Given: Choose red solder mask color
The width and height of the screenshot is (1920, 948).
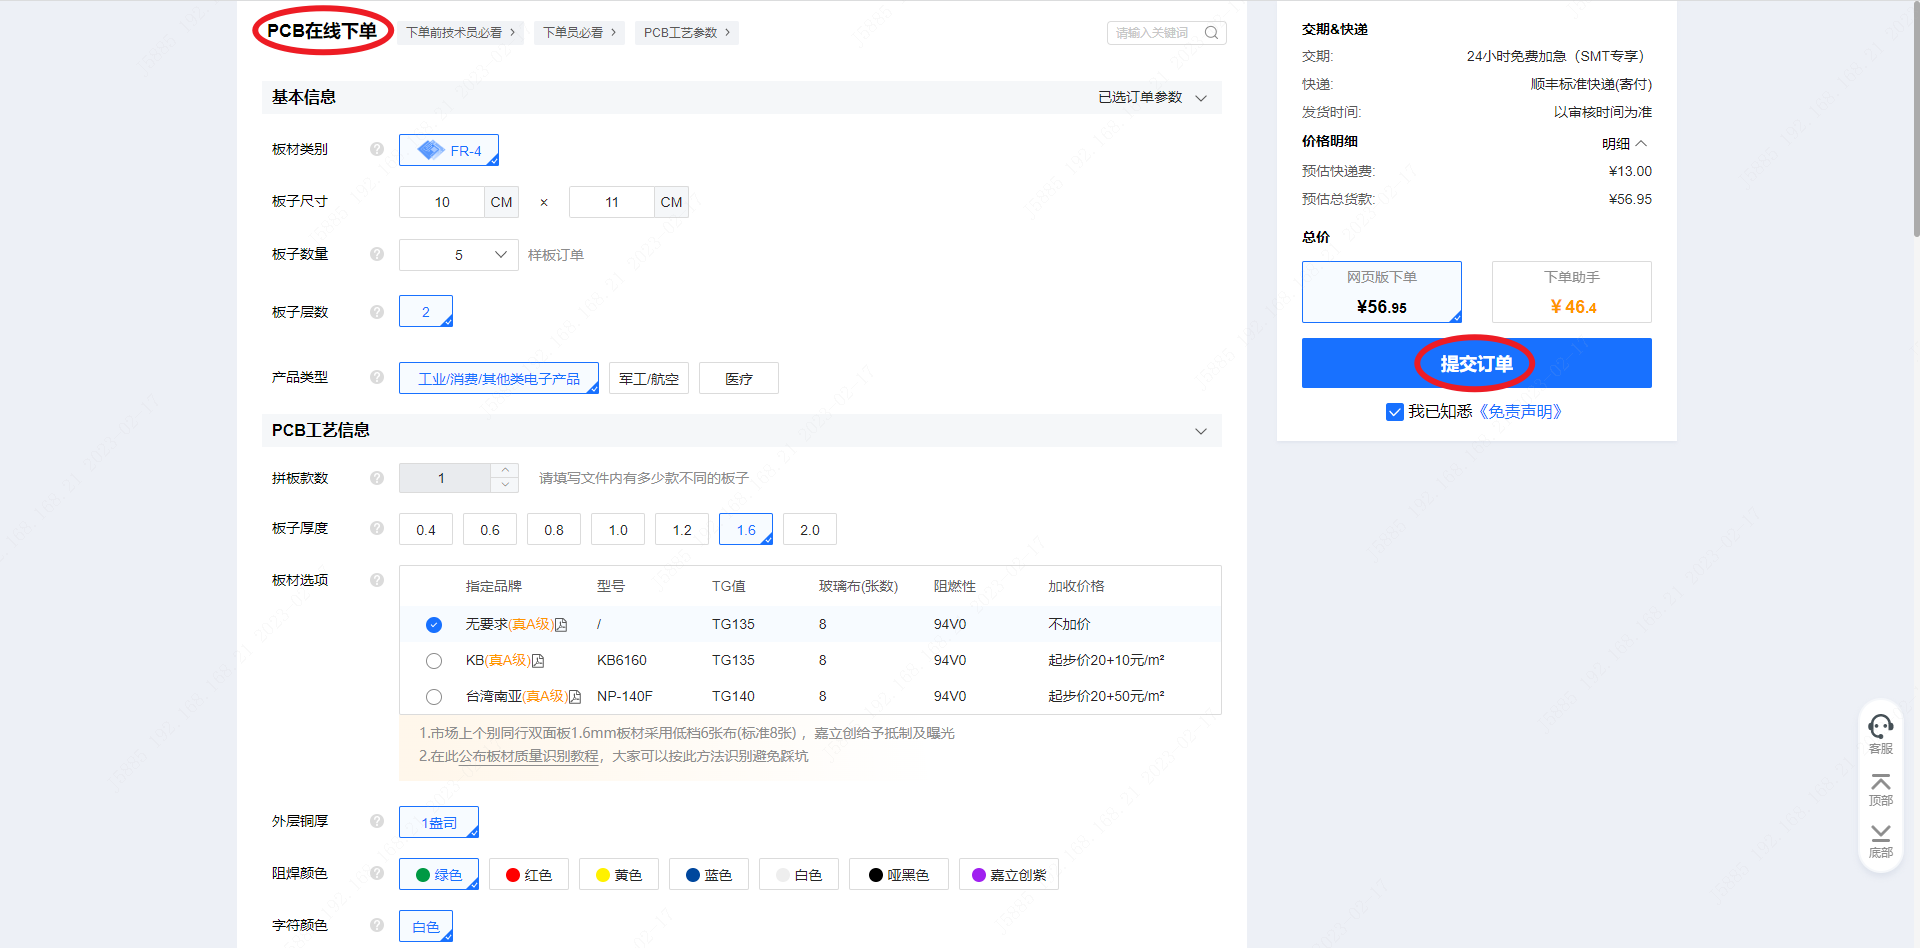Looking at the screenshot, I should (x=529, y=875).
